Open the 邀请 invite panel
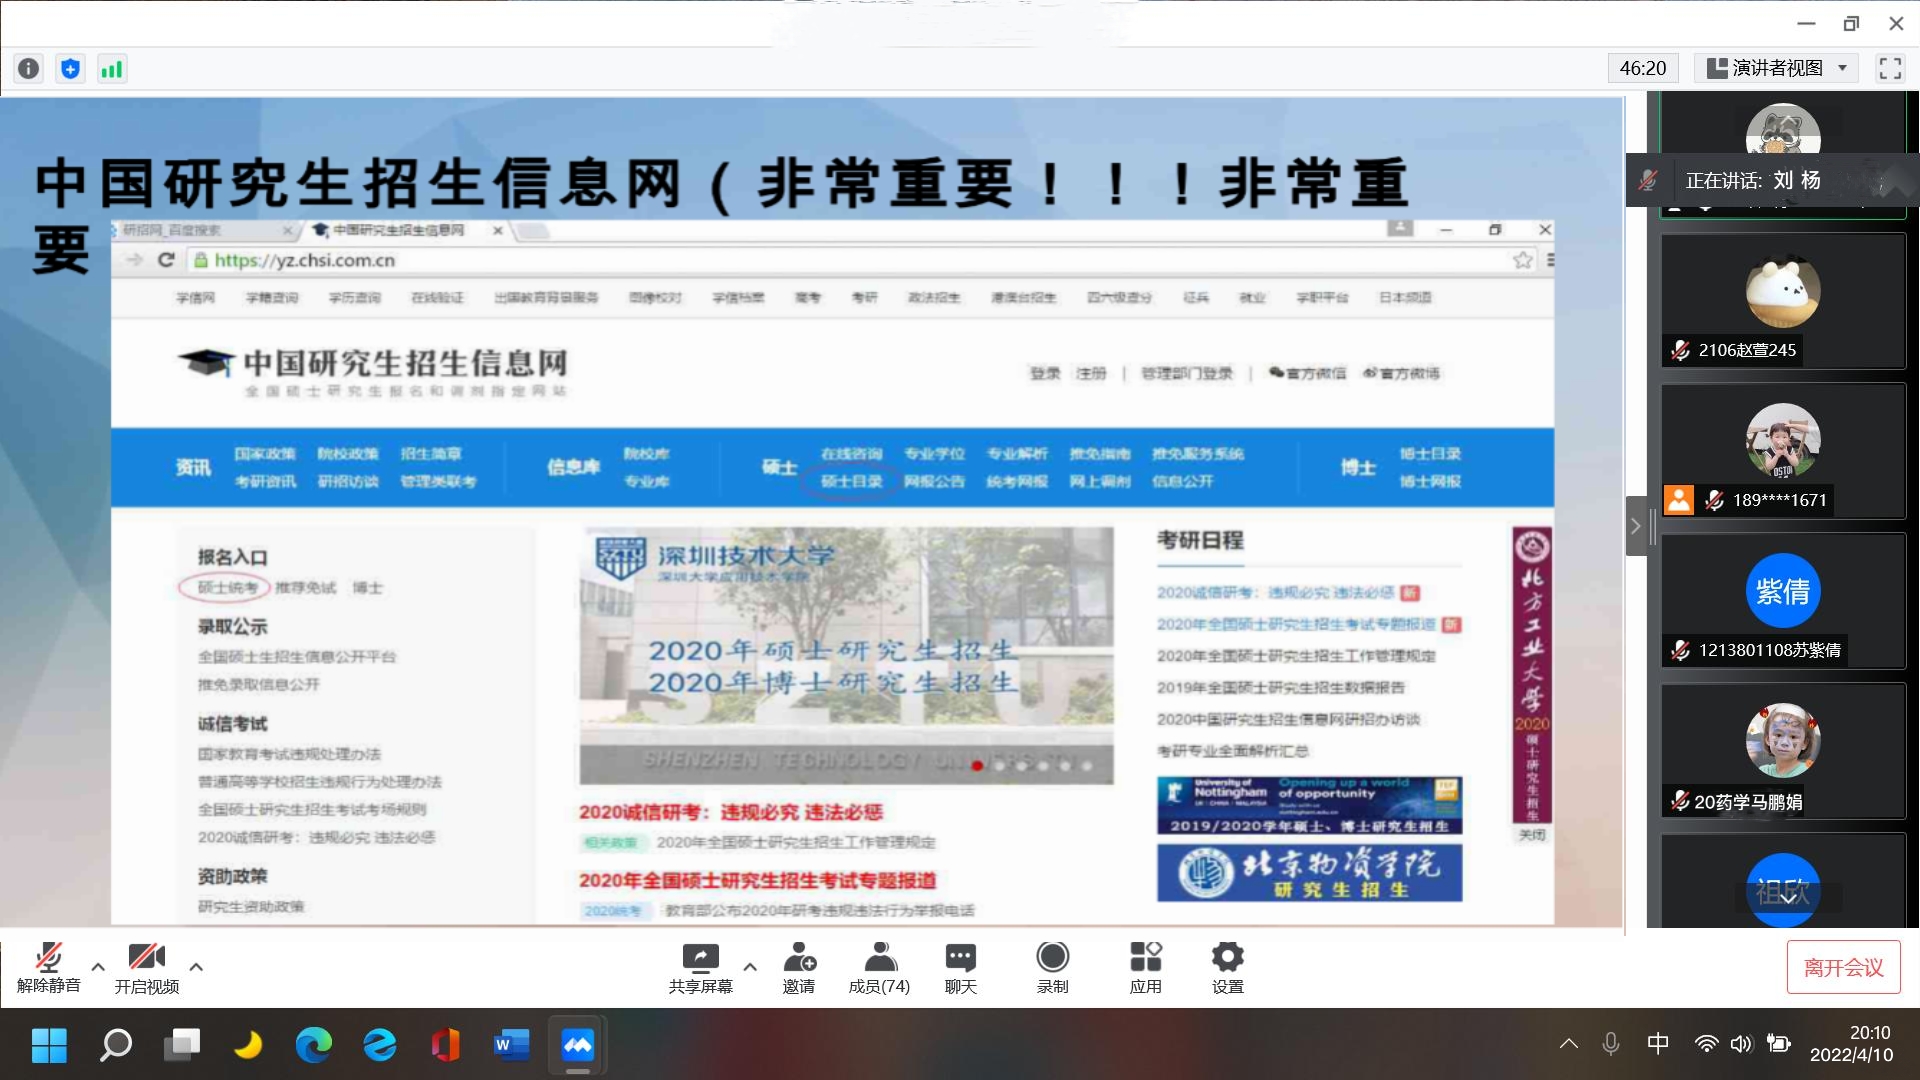The width and height of the screenshot is (1920, 1080). click(x=799, y=968)
